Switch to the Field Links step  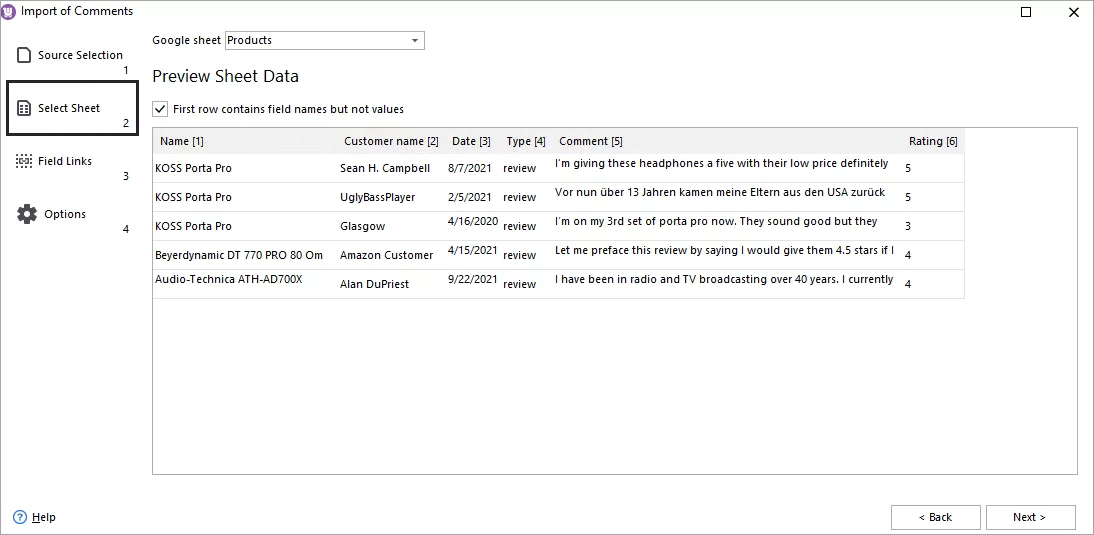coord(65,161)
